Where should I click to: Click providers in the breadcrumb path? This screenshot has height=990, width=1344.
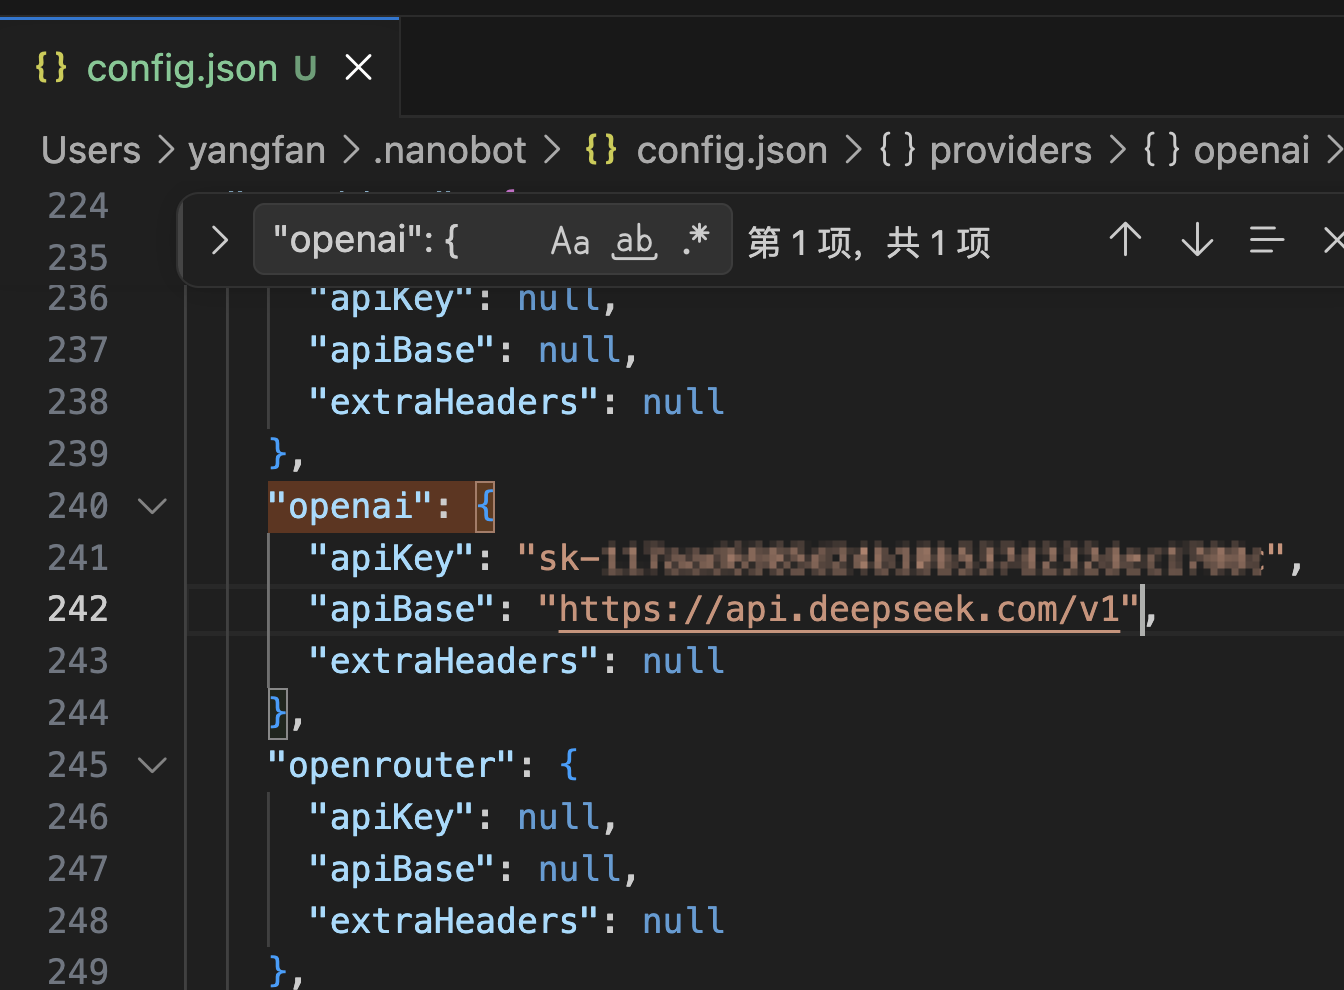click(1010, 150)
